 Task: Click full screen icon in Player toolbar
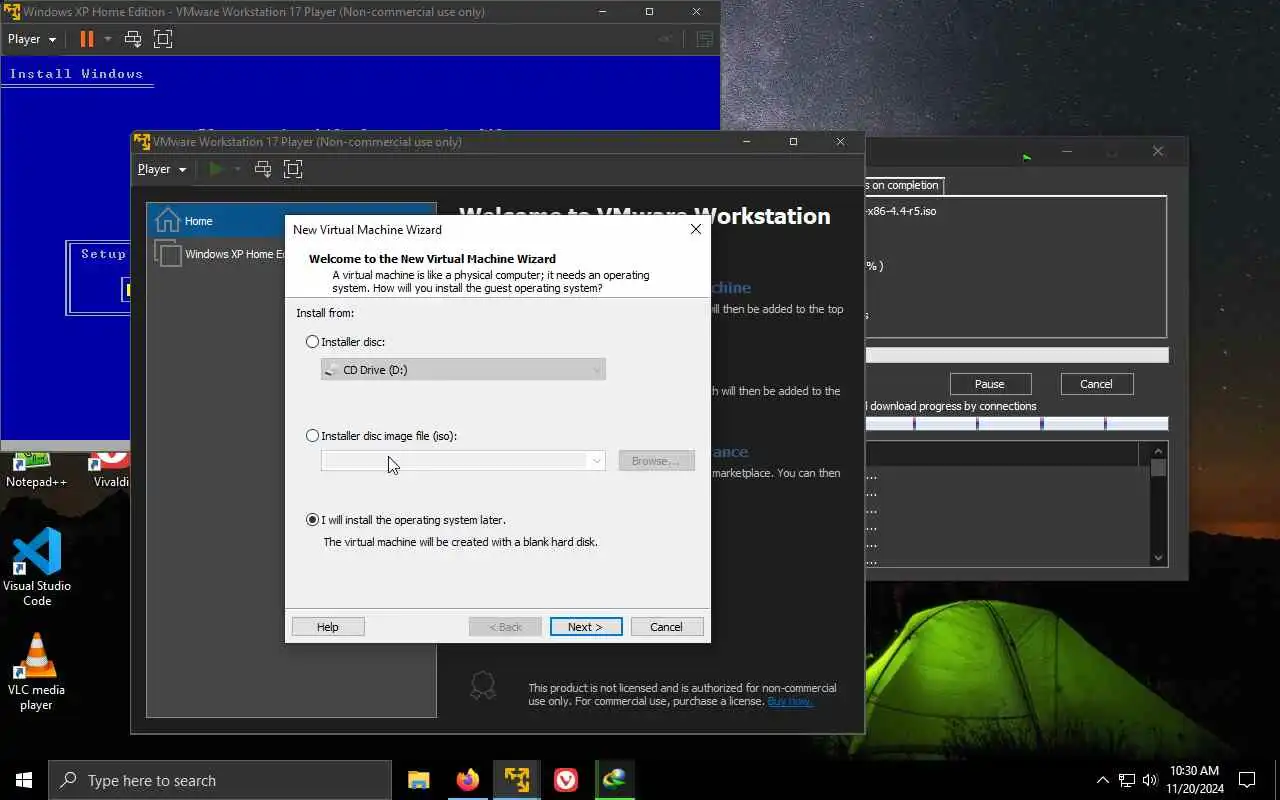click(x=293, y=169)
